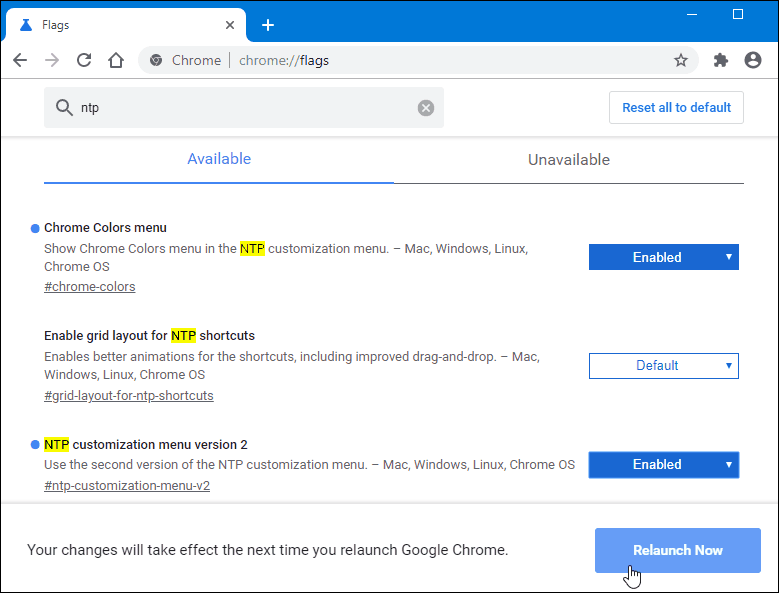Open the Extensions puzzle icon
This screenshot has width=779, height=597.
(720, 60)
